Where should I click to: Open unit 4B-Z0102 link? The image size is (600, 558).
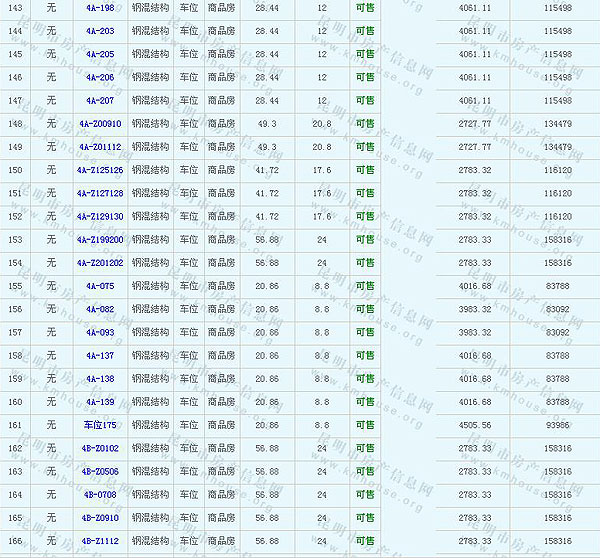pyautogui.click(x=100, y=448)
